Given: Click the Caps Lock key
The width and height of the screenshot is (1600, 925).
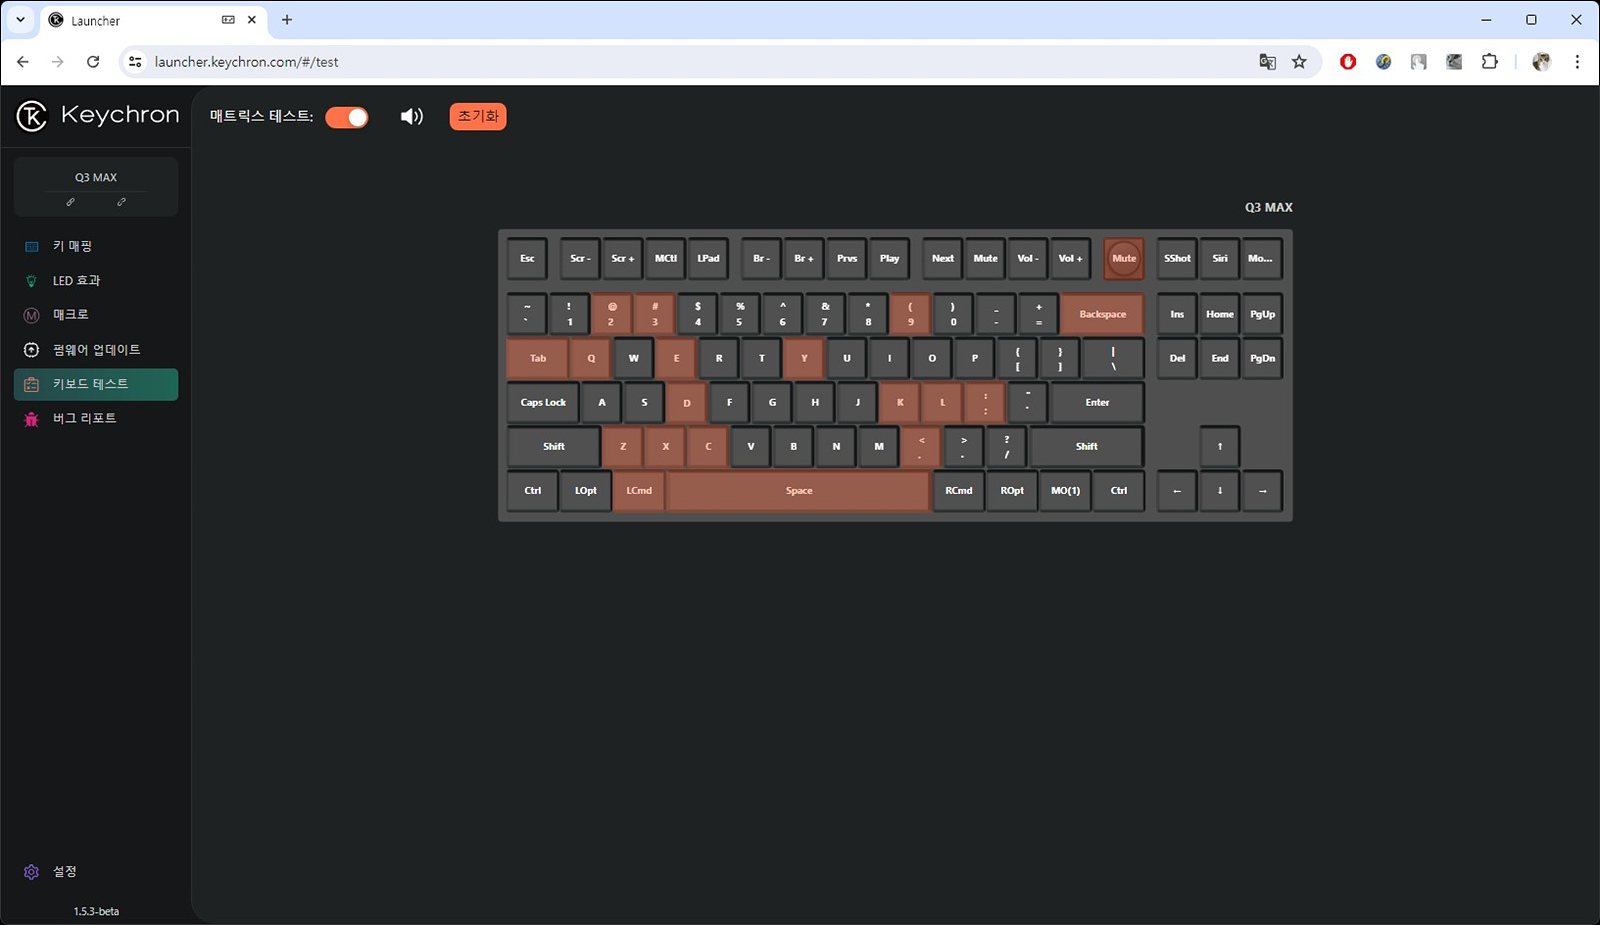Looking at the screenshot, I should pos(543,403).
